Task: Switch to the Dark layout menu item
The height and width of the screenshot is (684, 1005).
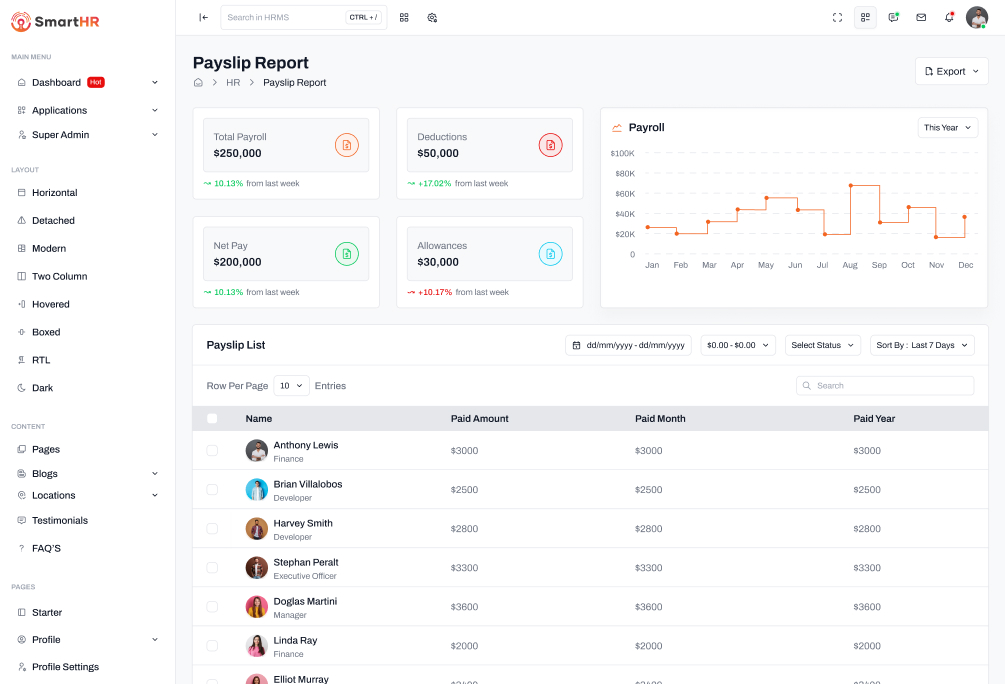Action: click(x=43, y=388)
